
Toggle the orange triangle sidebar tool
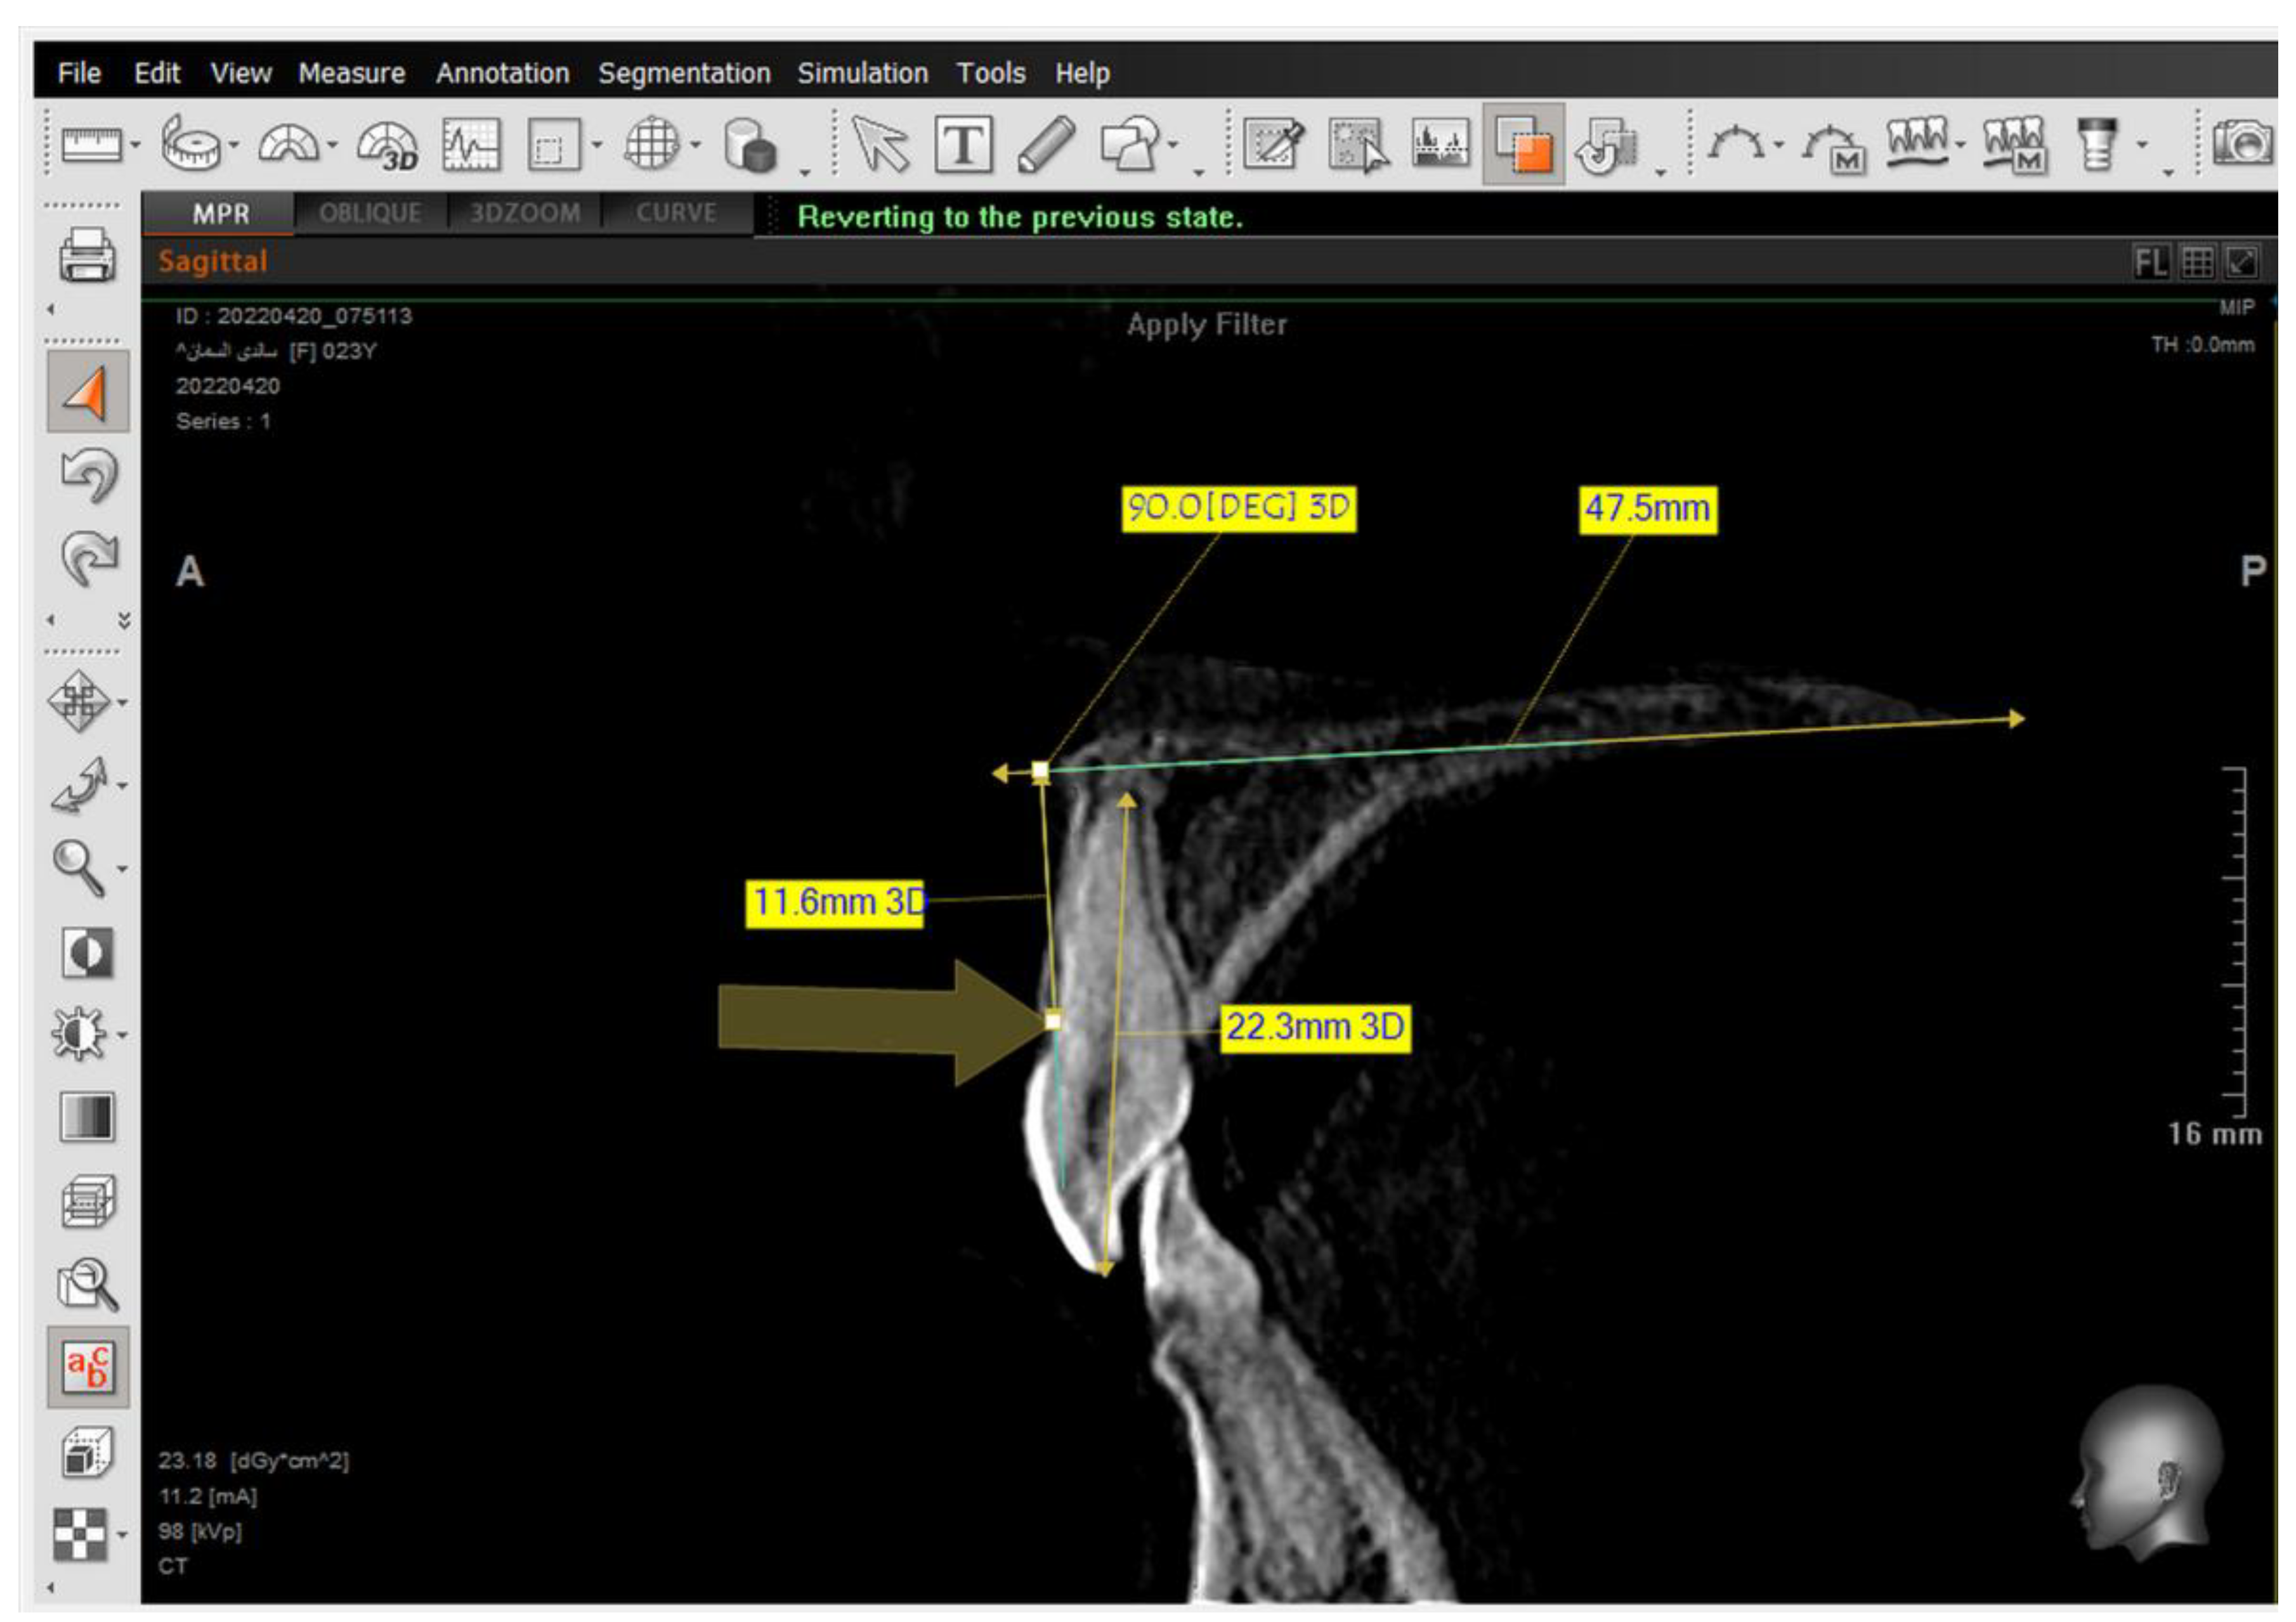(88, 392)
